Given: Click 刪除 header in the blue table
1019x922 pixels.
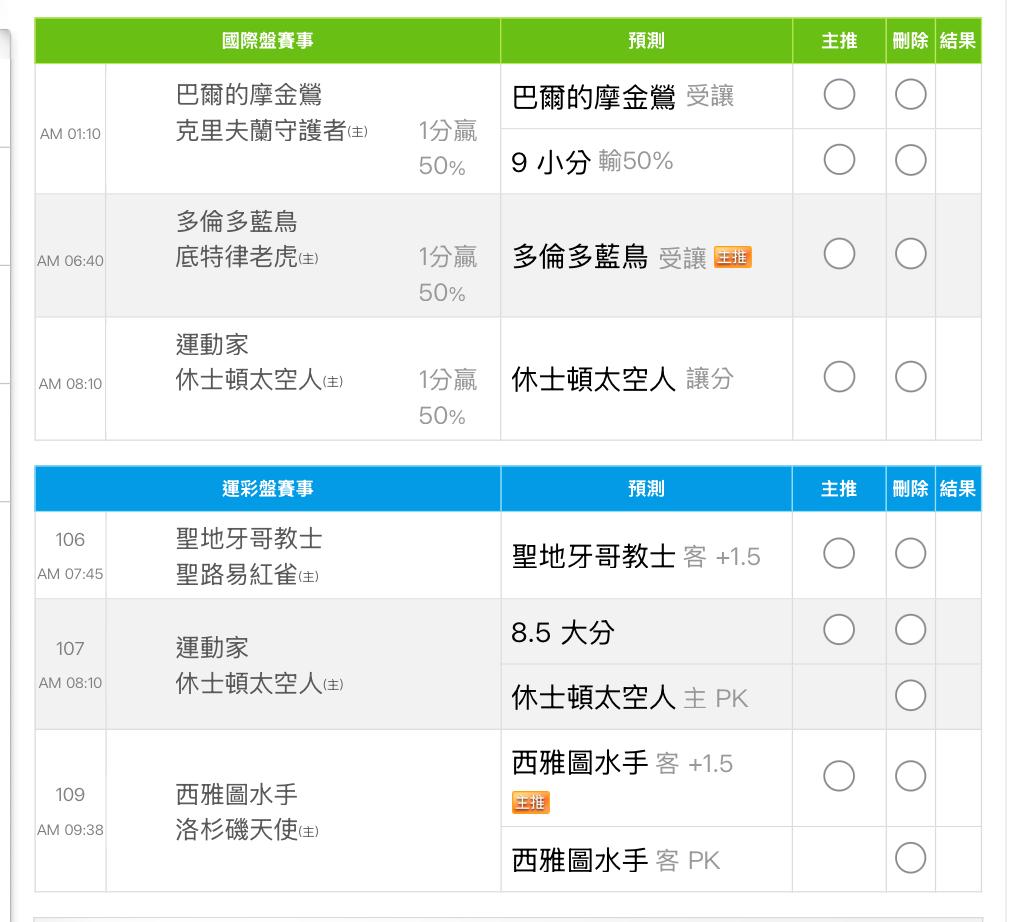Looking at the screenshot, I should [x=910, y=489].
